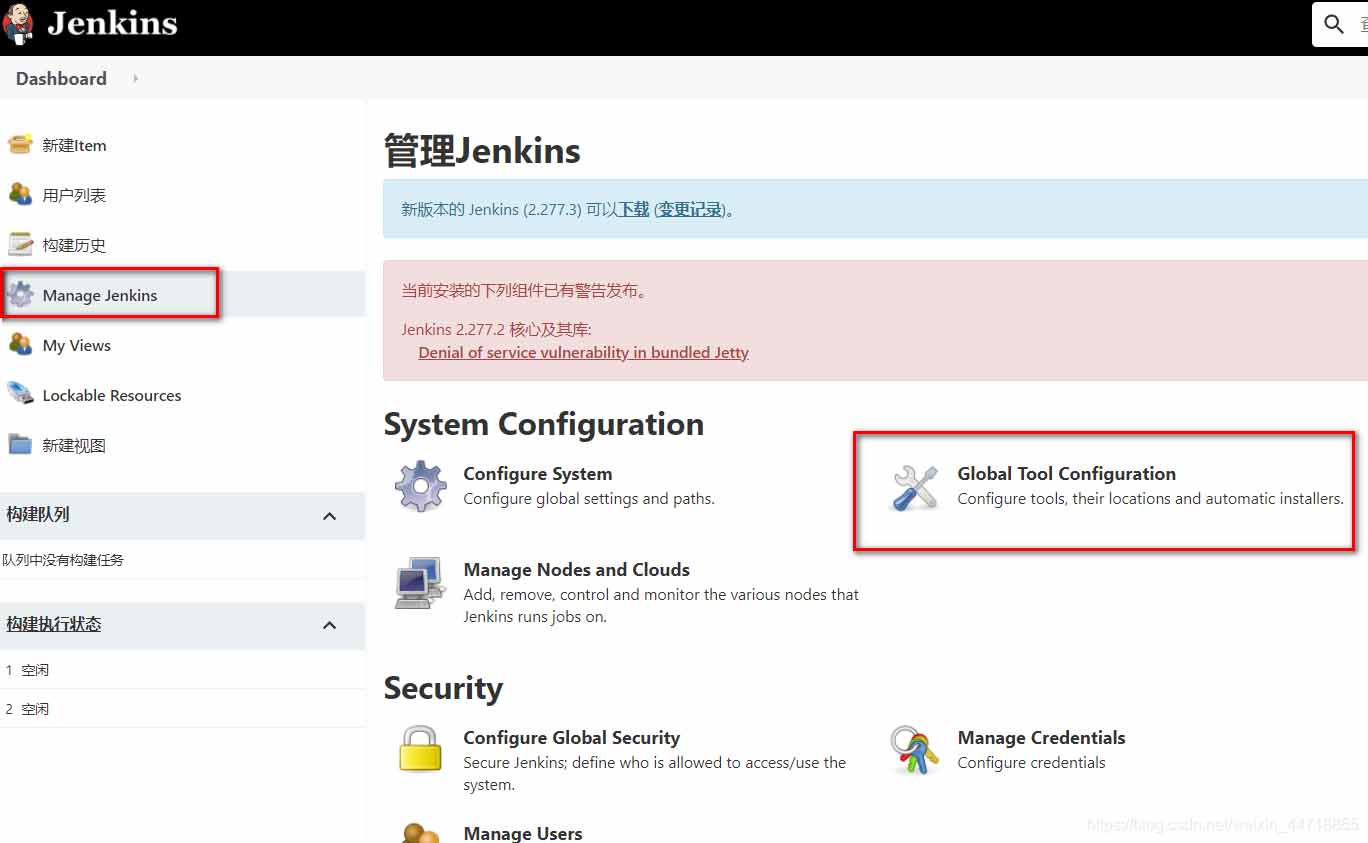Viewport: 1368px width, 843px height.
Task: Open the 变更记录 changelog link
Action: (690, 209)
